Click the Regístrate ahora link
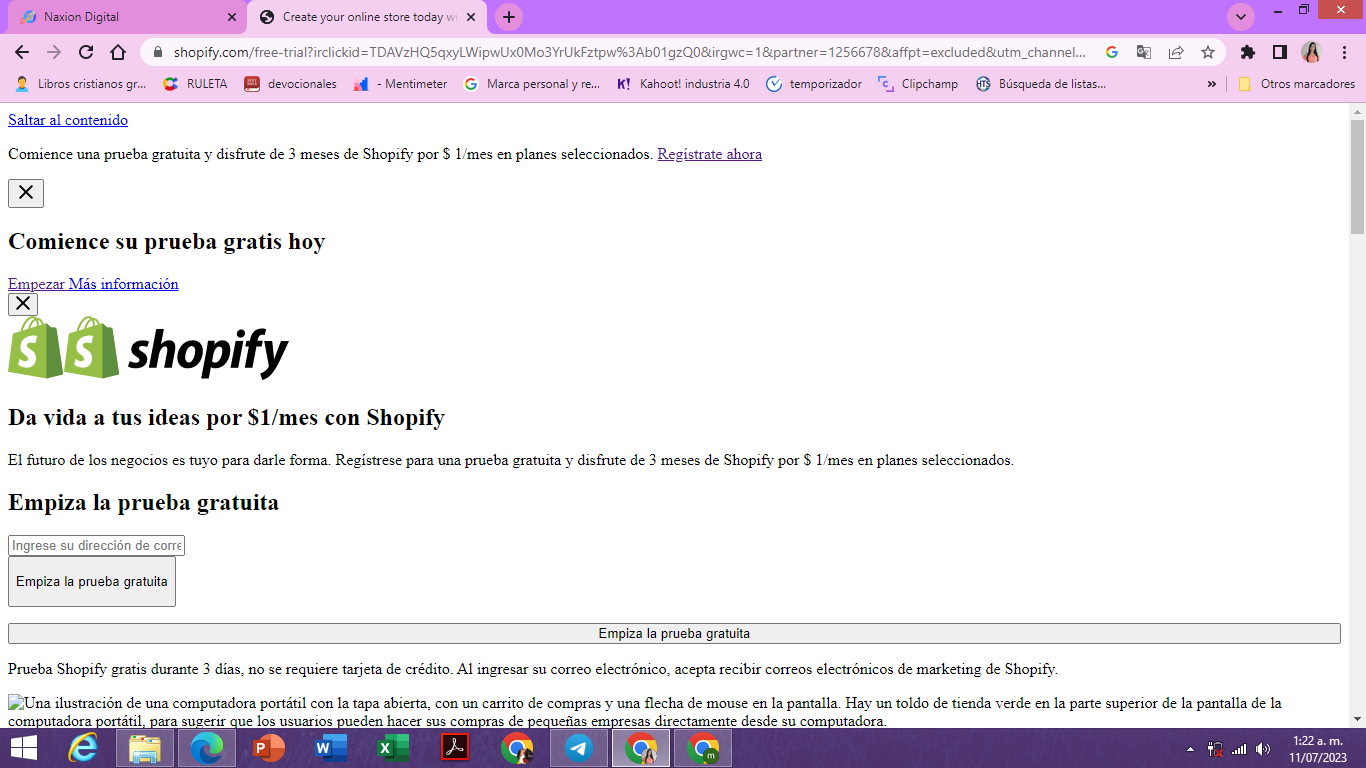Viewport: 1366px width, 768px height. click(710, 154)
